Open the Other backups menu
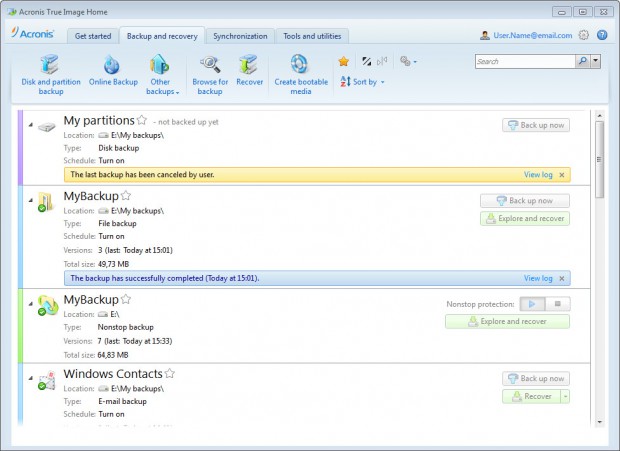 (162, 75)
